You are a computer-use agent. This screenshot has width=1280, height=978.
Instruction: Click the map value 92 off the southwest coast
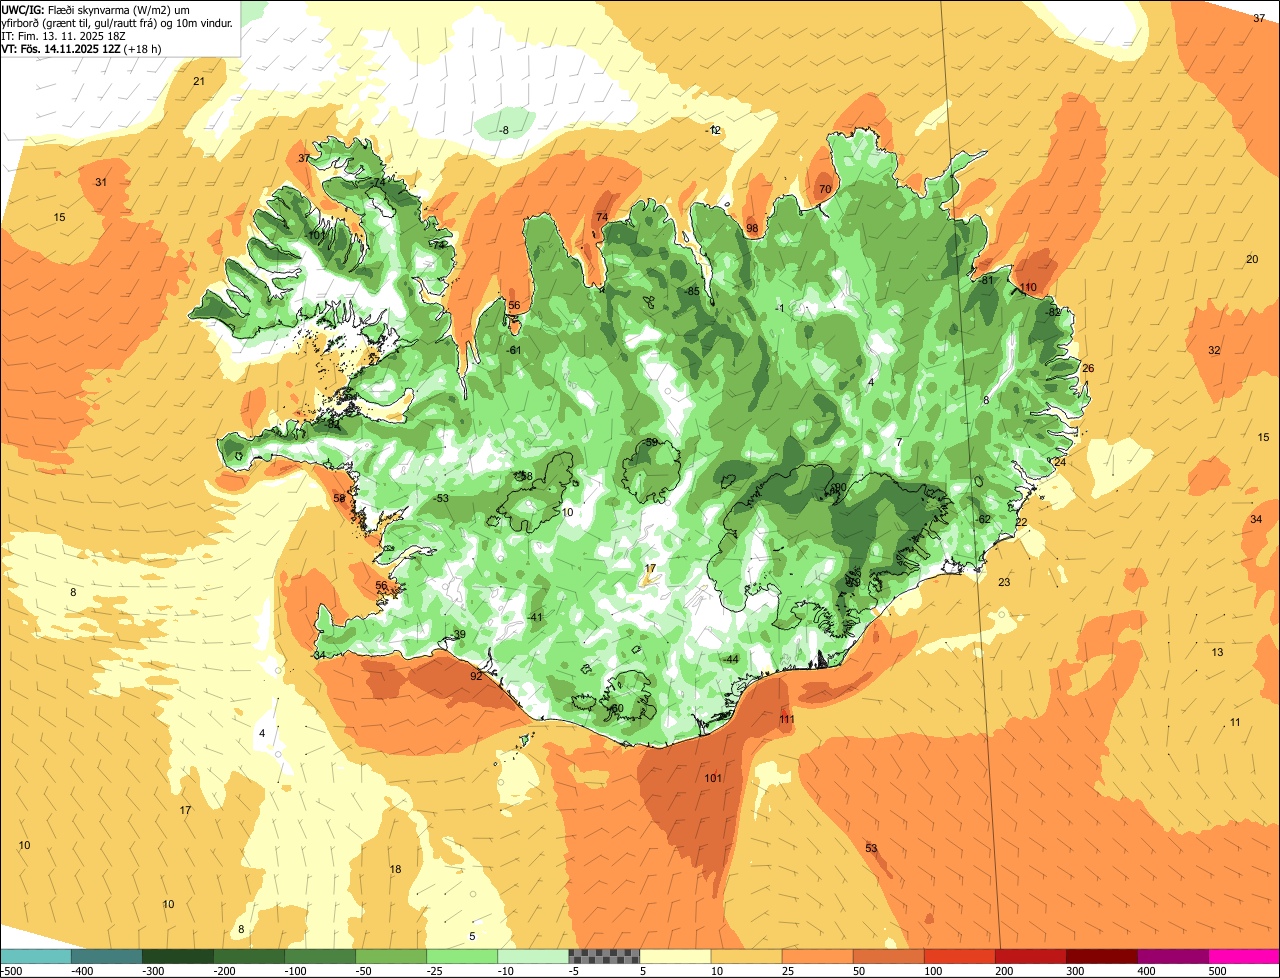coord(476,676)
